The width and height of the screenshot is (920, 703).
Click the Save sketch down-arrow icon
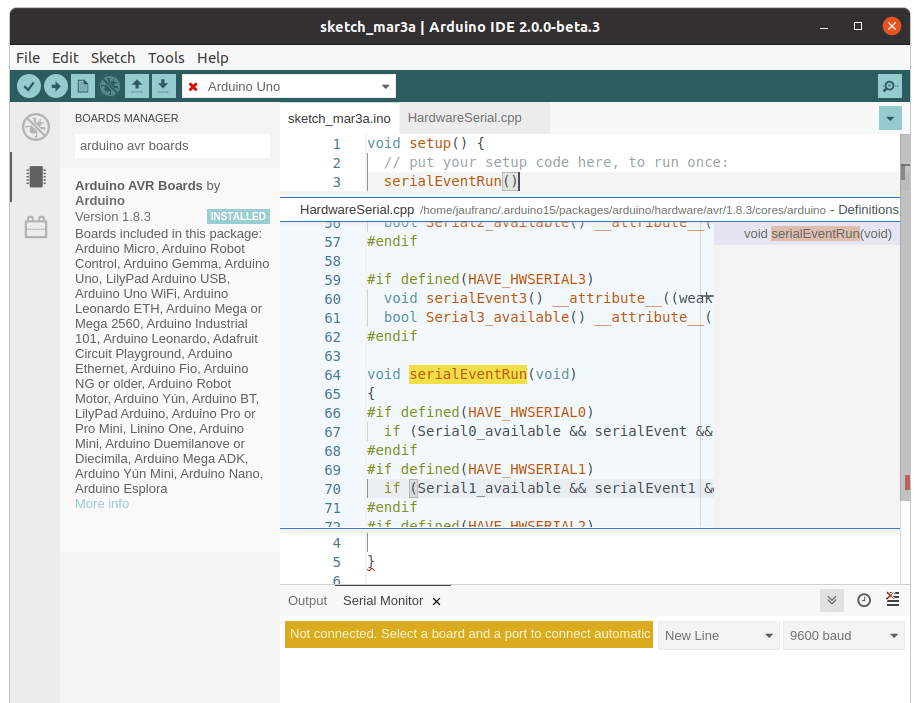click(163, 86)
